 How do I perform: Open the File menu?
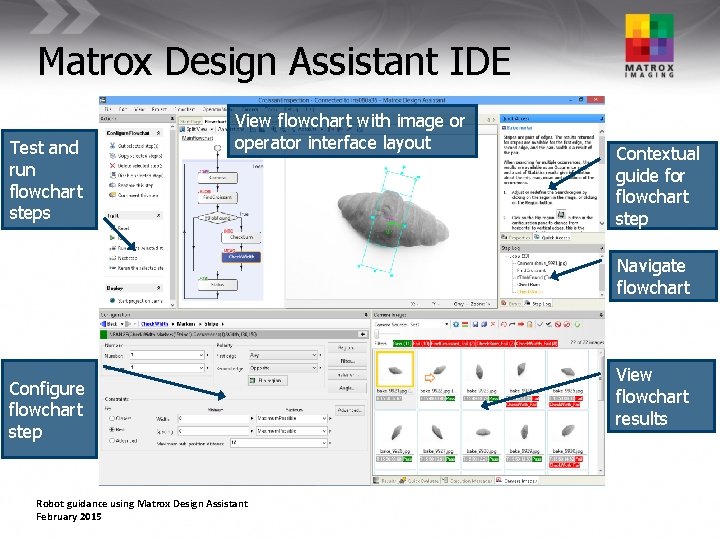pyautogui.click(x=108, y=109)
